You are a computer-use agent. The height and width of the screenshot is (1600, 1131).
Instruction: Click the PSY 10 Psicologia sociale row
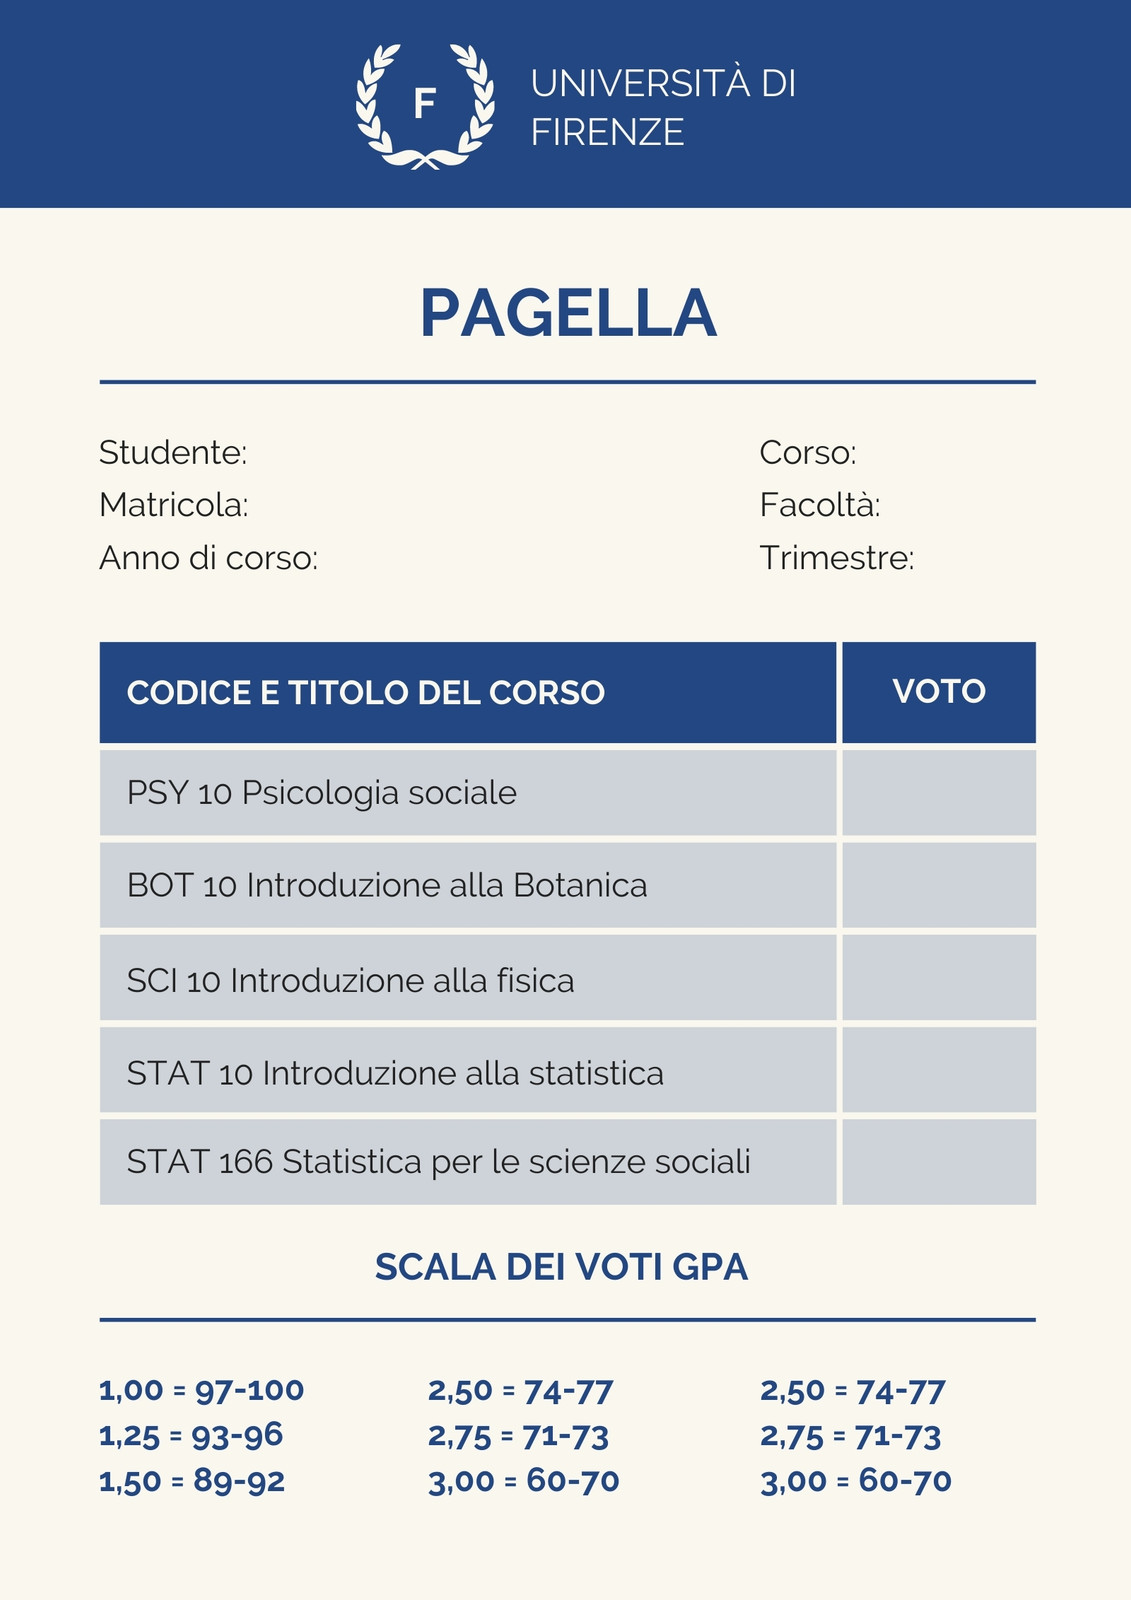click(468, 793)
